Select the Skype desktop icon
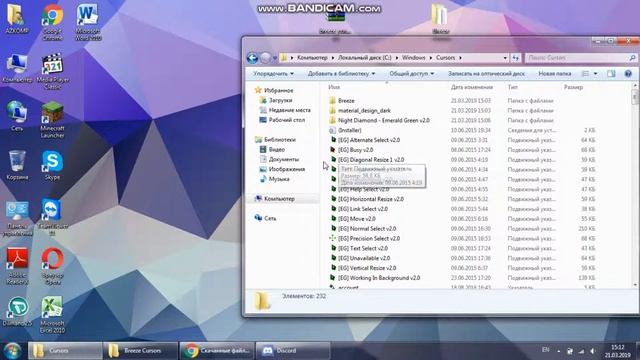 52,165
